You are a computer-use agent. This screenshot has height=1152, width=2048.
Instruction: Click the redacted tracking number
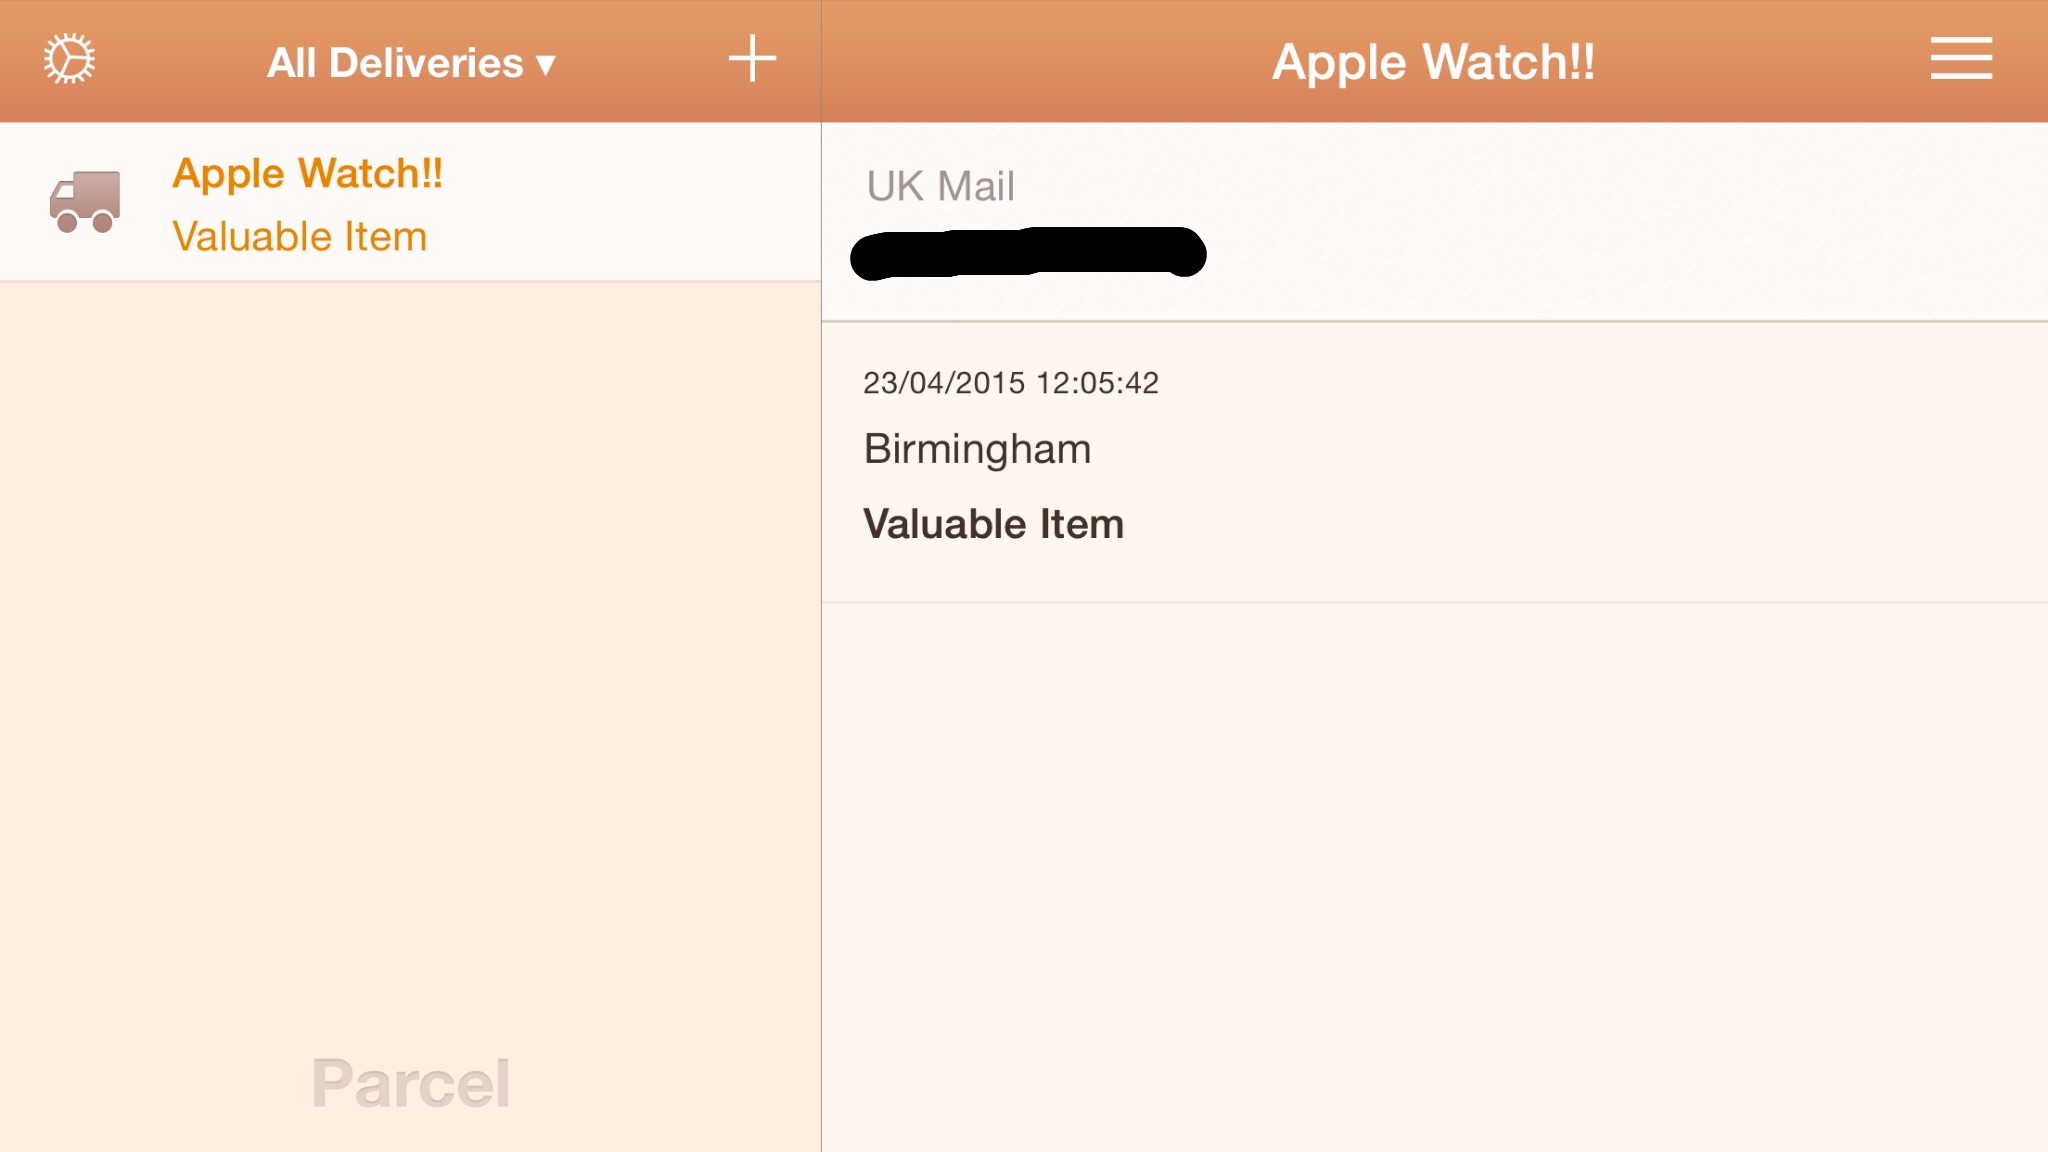point(1028,253)
